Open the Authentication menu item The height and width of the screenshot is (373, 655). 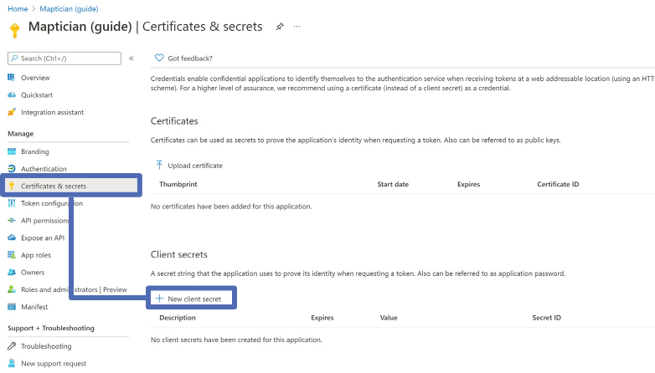tap(43, 169)
